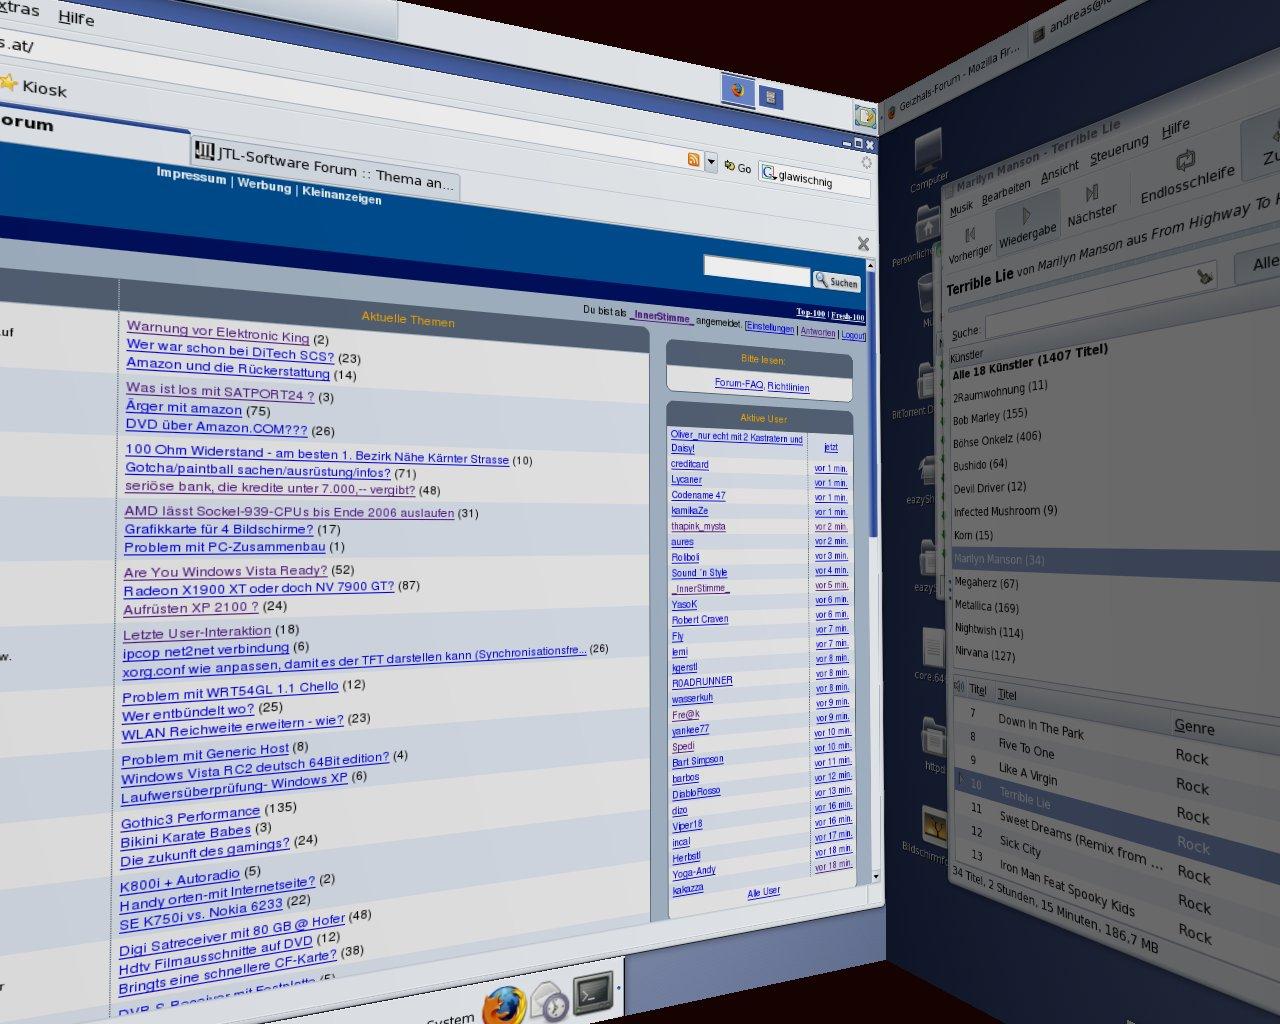Viewport: 1280px width, 1024px height.
Task: Click the forum search input field
Action: (x=757, y=270)
